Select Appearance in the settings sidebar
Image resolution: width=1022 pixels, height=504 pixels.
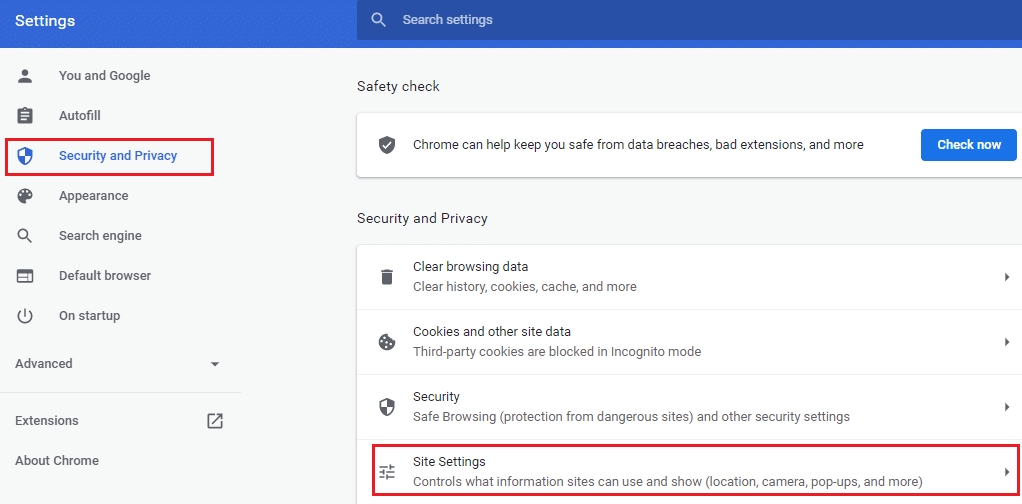click(93, 196)
